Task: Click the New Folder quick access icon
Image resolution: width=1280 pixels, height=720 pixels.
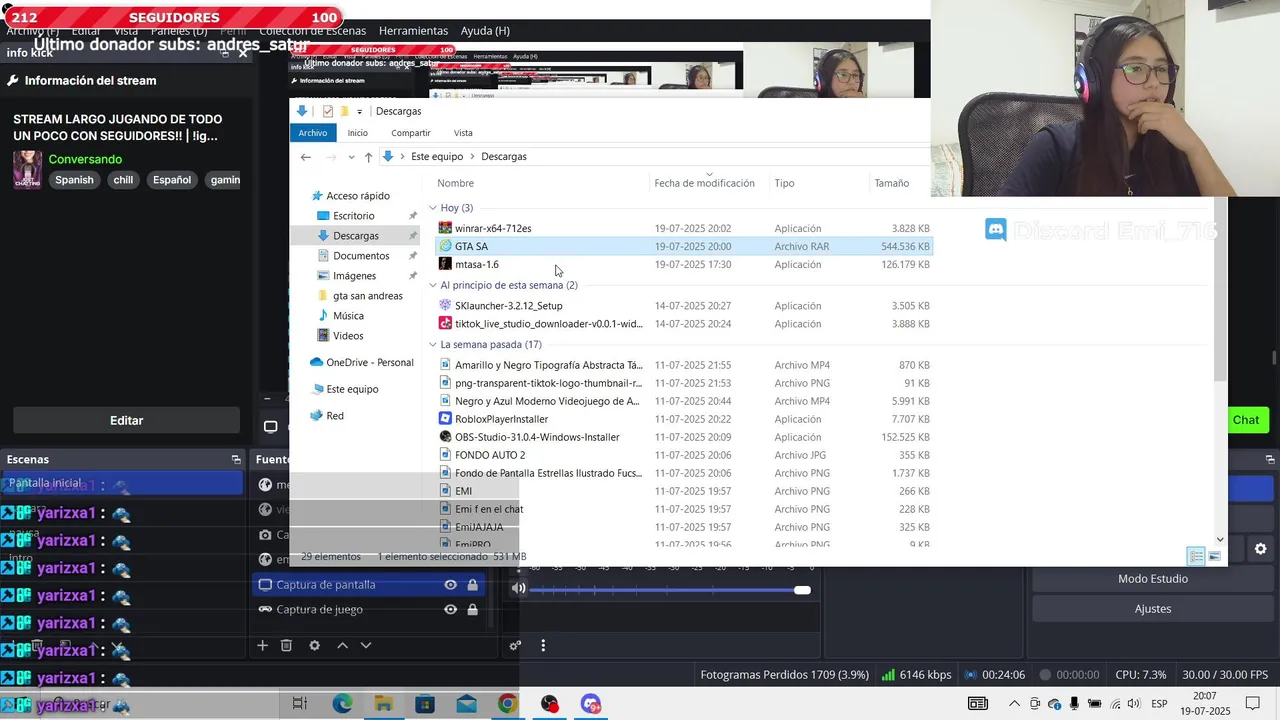Action: (344, 111)
